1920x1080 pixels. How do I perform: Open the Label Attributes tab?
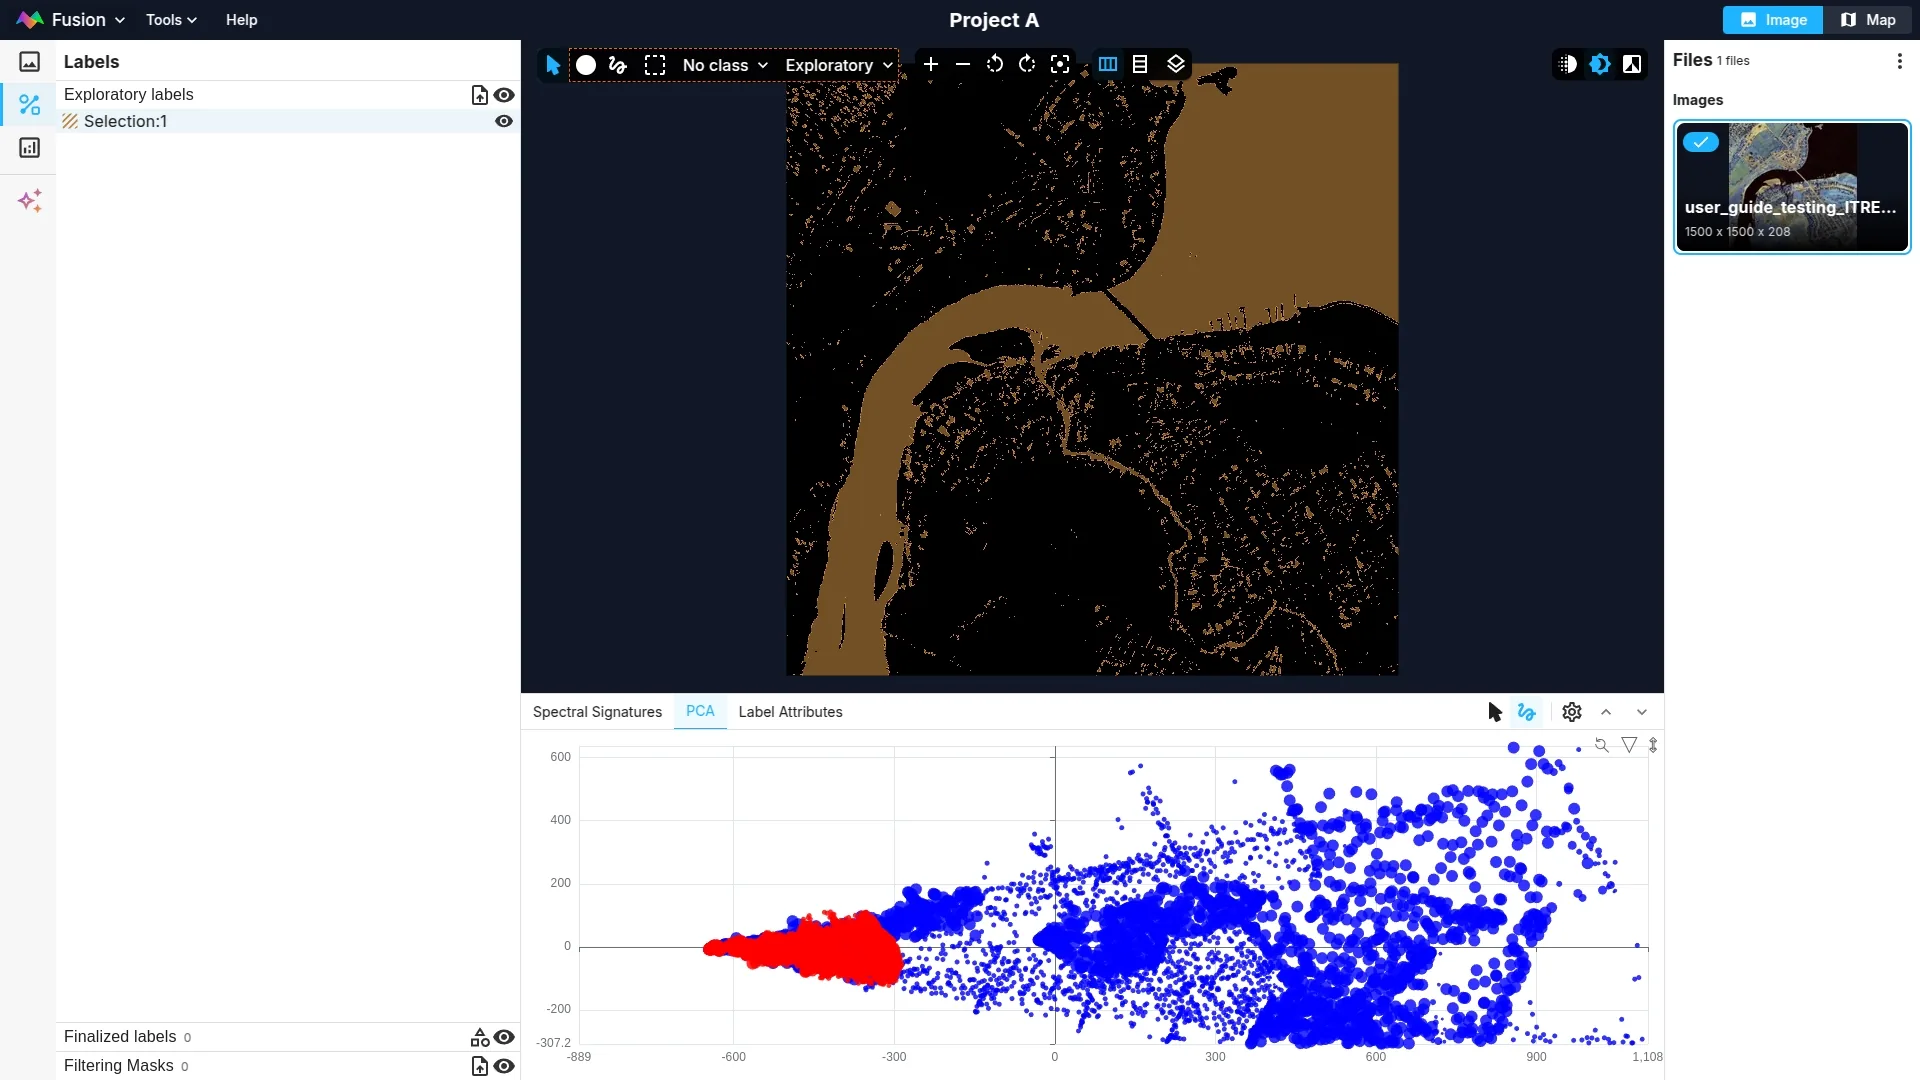click(790, 712)
